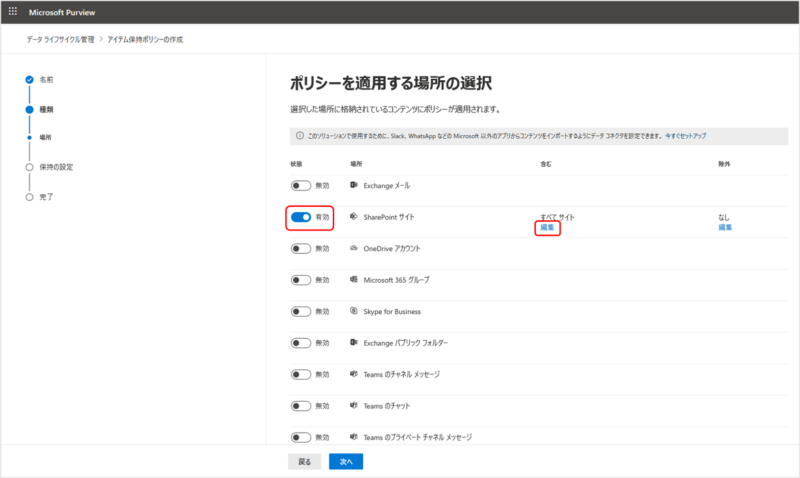
Task: Enable the OneDrive アカウント toggle
Action: pos(300,248)
